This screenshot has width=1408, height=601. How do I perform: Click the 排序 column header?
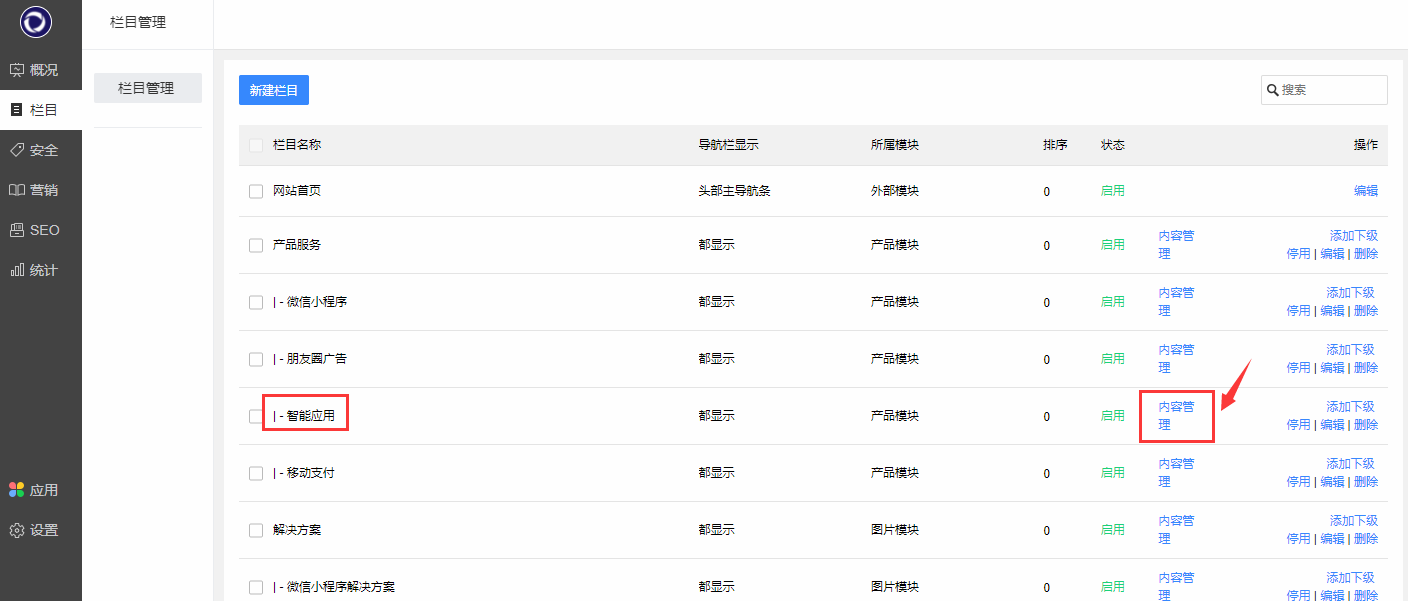point(1055,145)
